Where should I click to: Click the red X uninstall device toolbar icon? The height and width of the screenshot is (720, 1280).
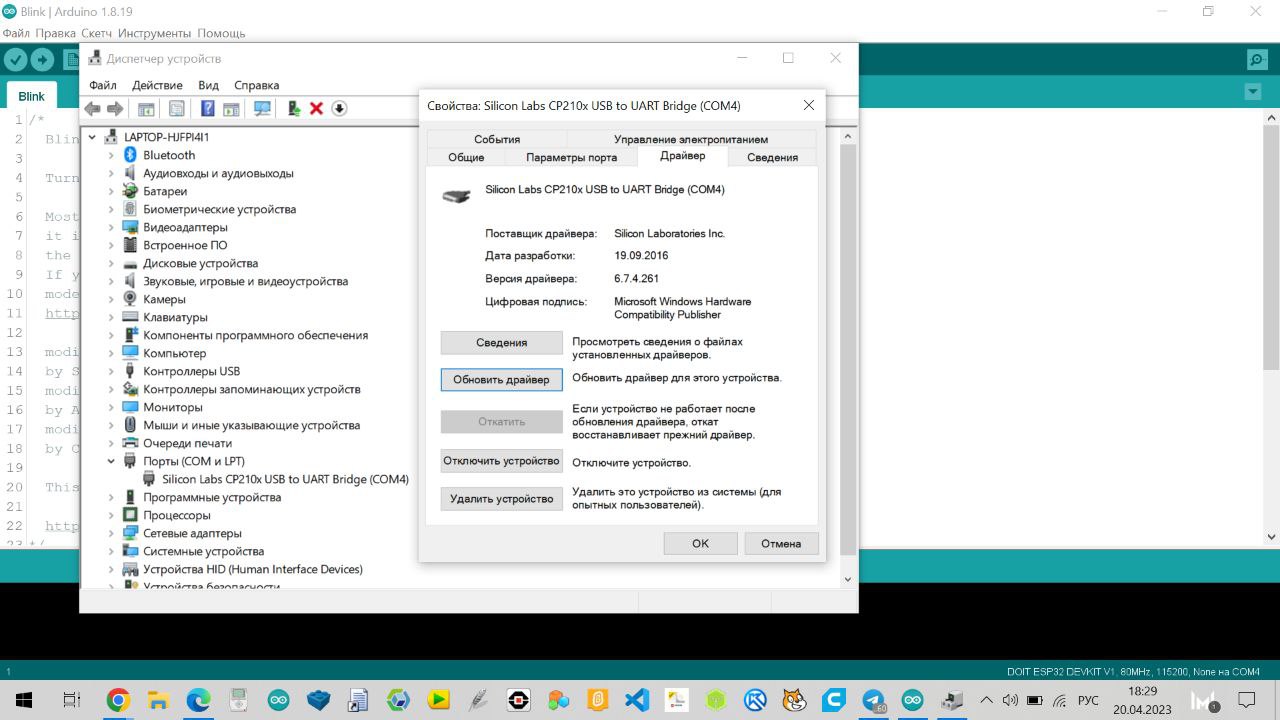coord(316,108)
